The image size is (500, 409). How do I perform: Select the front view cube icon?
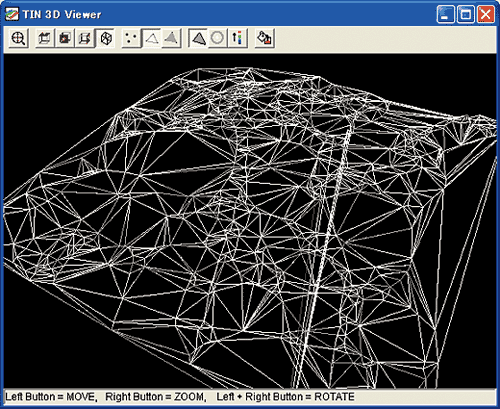(x=65, y=38)
